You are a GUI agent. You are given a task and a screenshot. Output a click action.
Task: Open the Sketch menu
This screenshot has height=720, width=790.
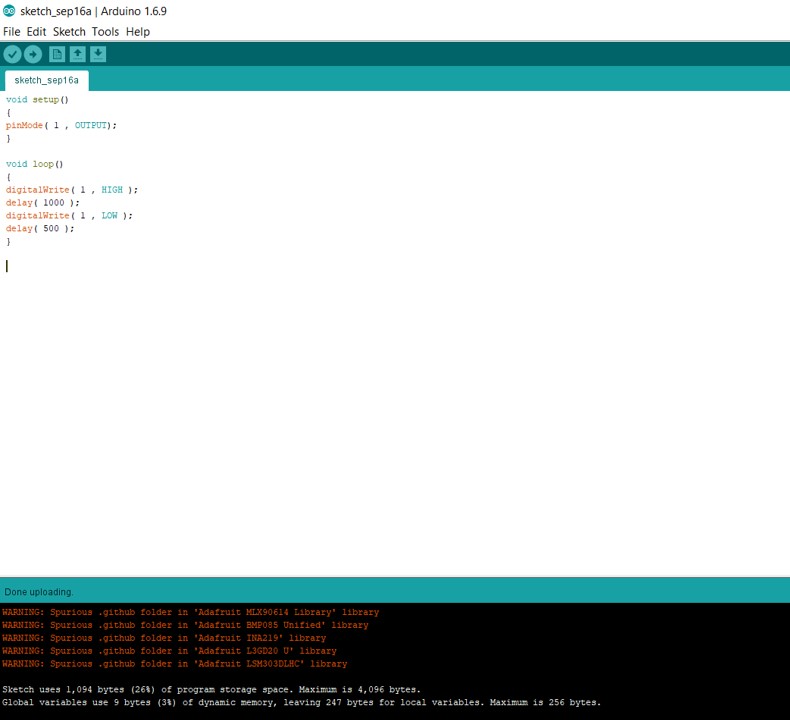pos(69,32)
